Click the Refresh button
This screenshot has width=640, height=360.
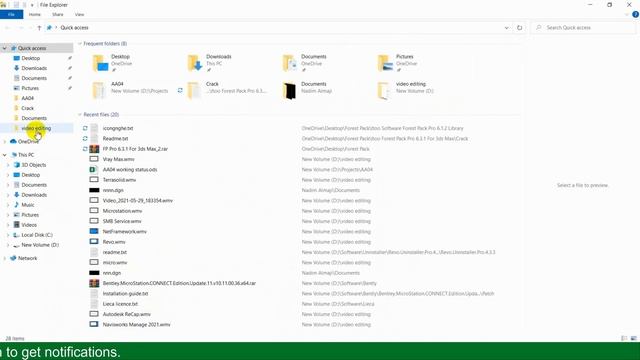[519, 28]
